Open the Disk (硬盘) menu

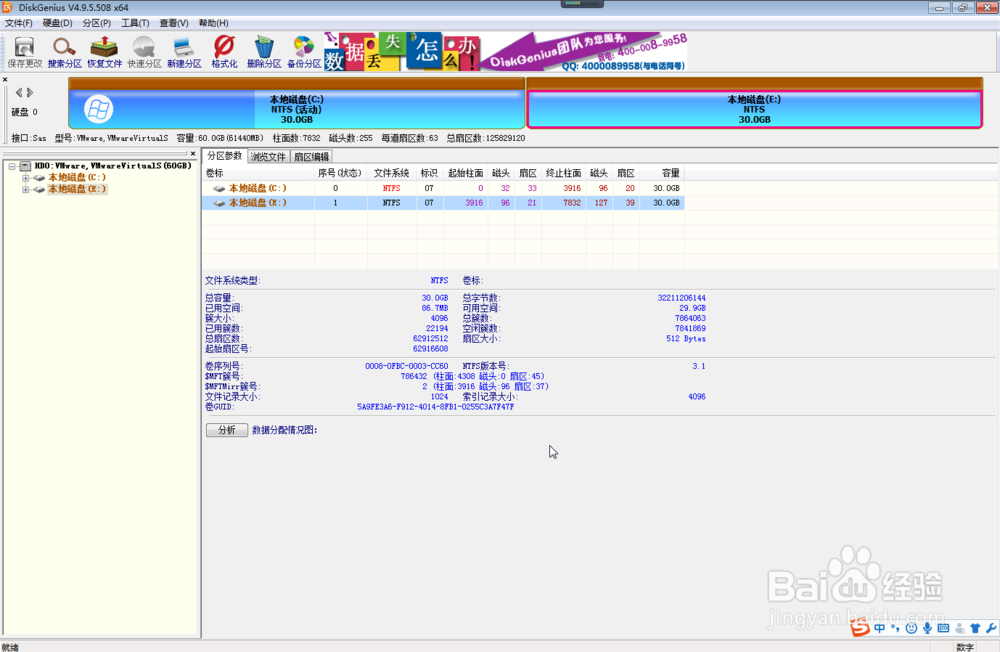57,23
